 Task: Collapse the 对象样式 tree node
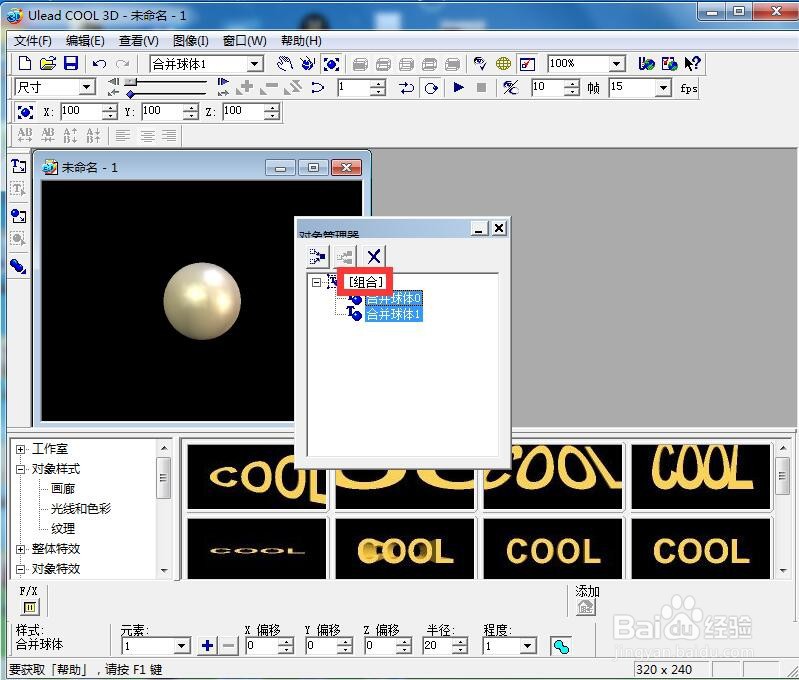(x=20, y=469)
